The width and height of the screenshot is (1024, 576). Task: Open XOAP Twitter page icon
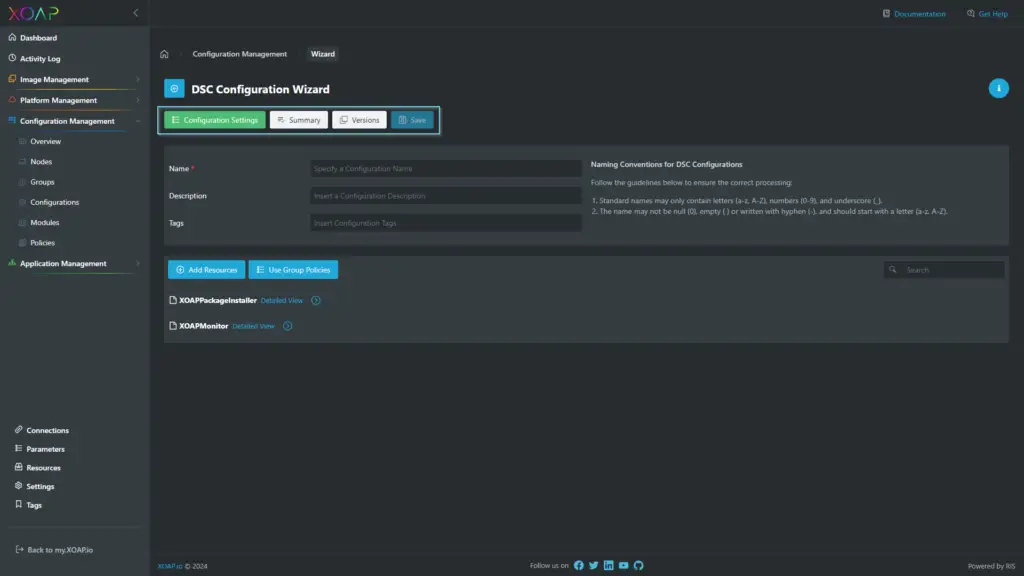click(594, 566)
